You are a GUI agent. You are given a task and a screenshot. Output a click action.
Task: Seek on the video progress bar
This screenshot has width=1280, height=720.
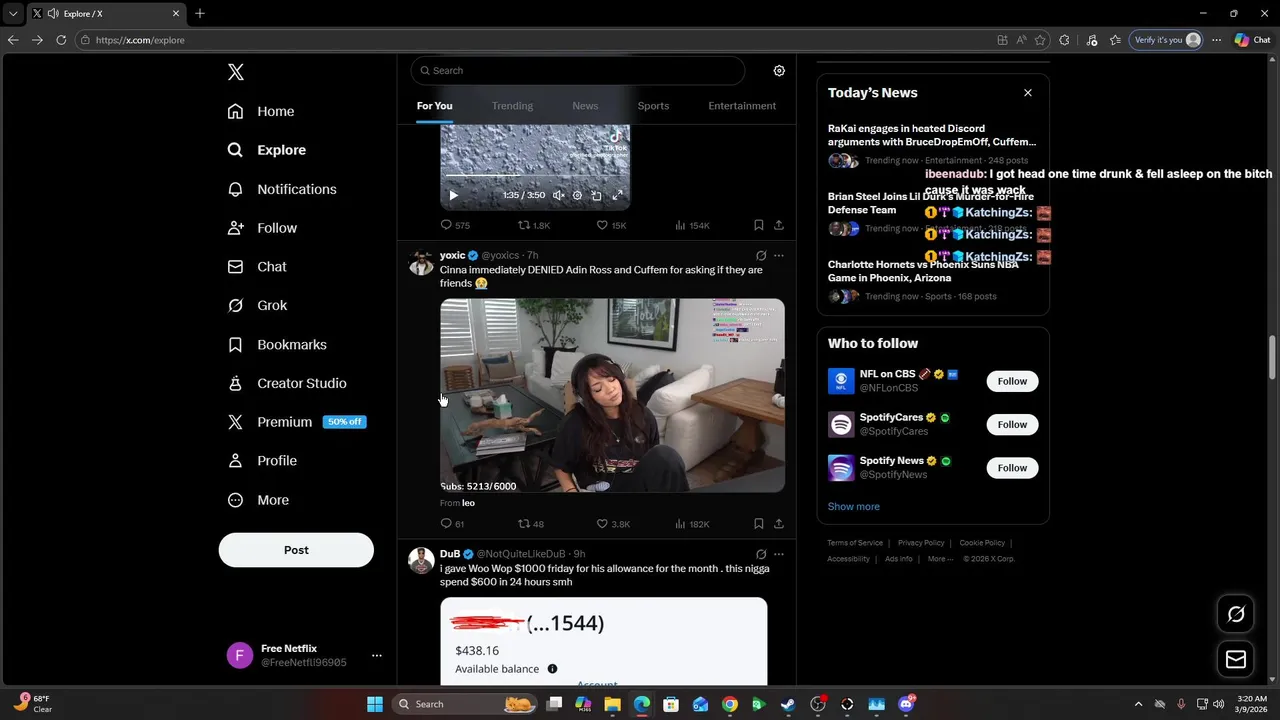point(535,176)
